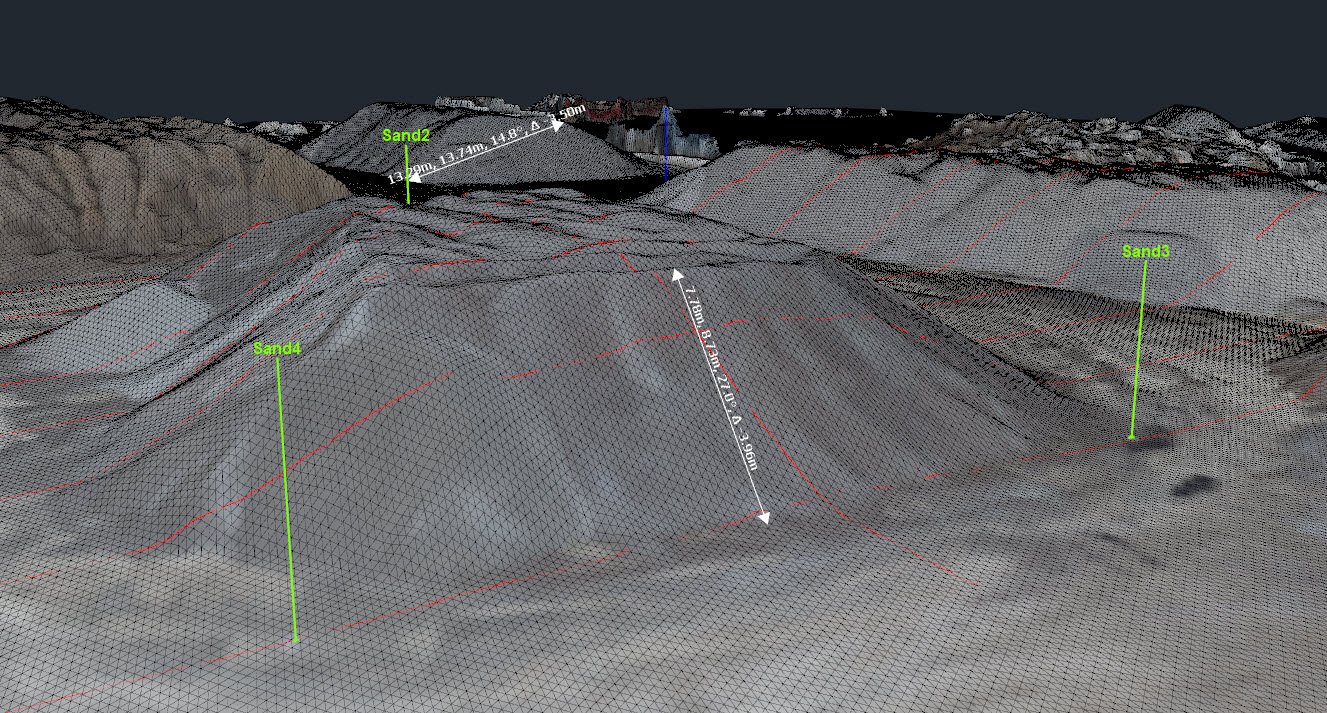Screen dimensions: 1327x713
Task: Click upper arrowhead of the 27.0° measurement
Action: (x=678, y=274)
